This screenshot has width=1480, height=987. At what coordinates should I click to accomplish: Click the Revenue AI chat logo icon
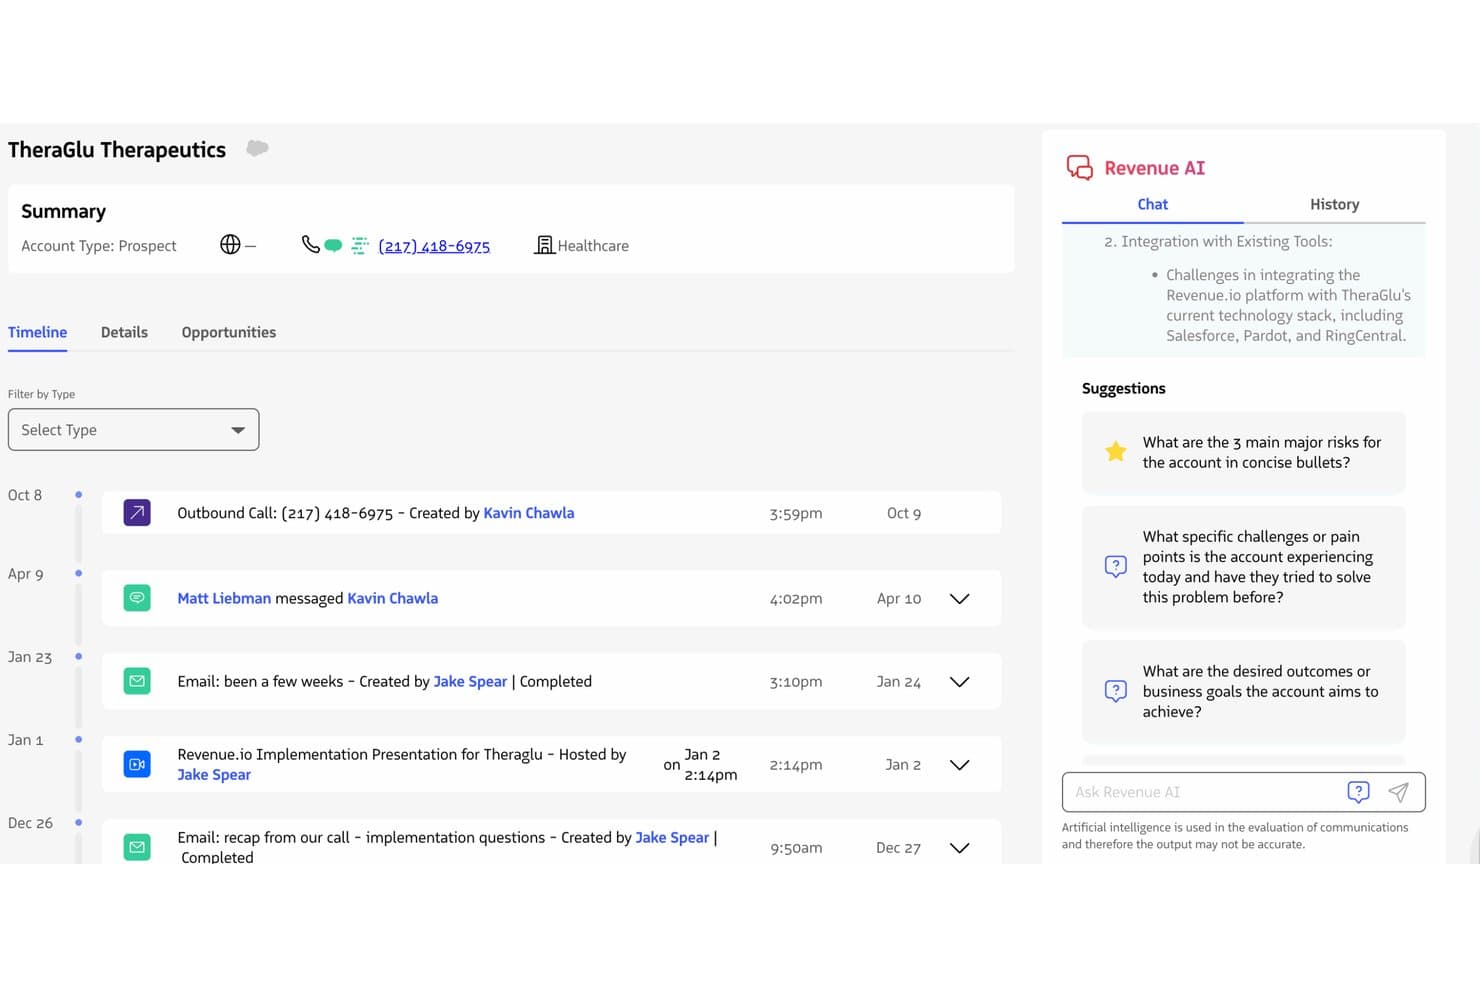pyautogui.click(x=1079, y=168)
